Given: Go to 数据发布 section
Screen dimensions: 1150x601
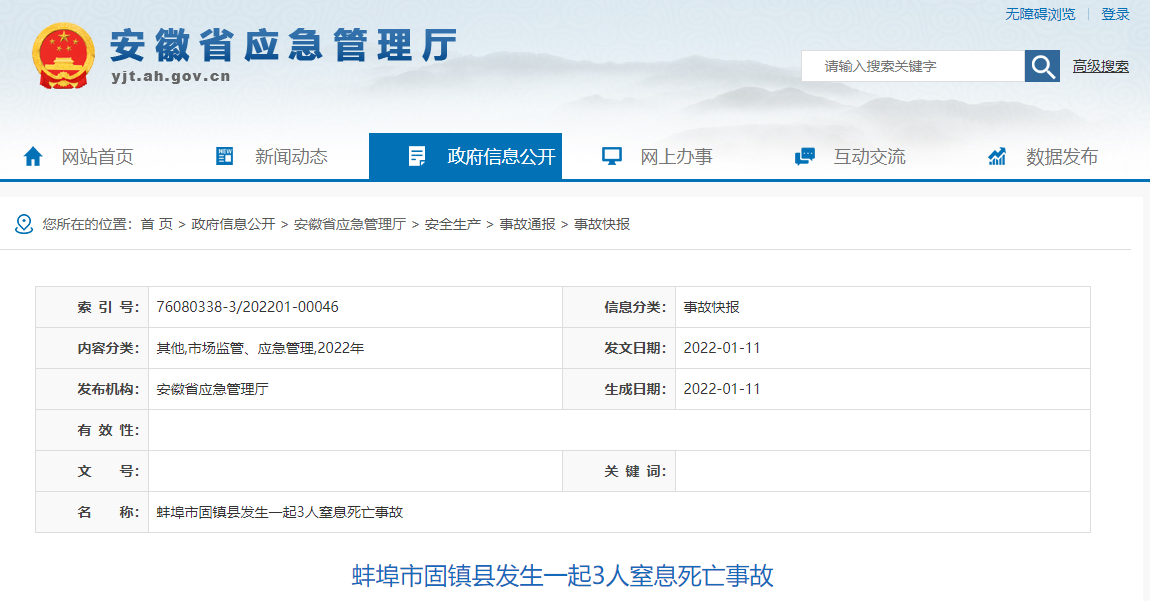Looking at the screenshot, I should [x=1062, y=156].
